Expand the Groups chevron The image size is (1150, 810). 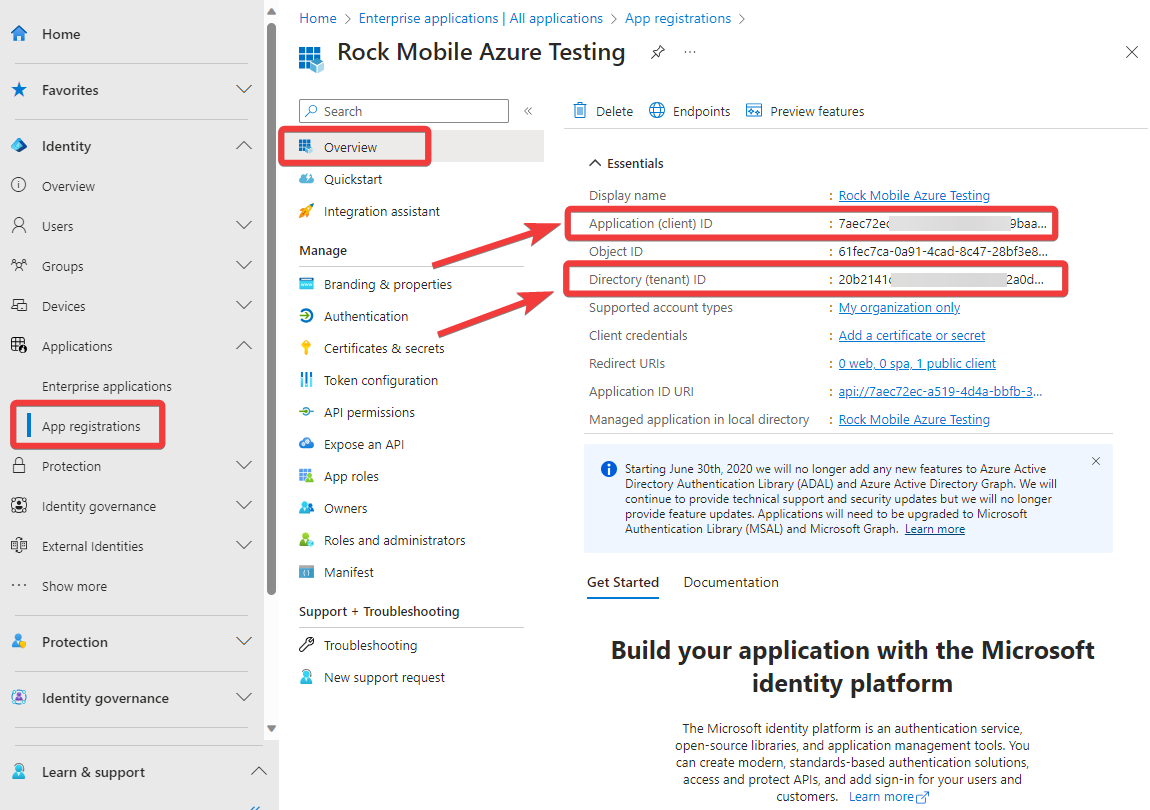pyautogui.click(x=243, y=265)
